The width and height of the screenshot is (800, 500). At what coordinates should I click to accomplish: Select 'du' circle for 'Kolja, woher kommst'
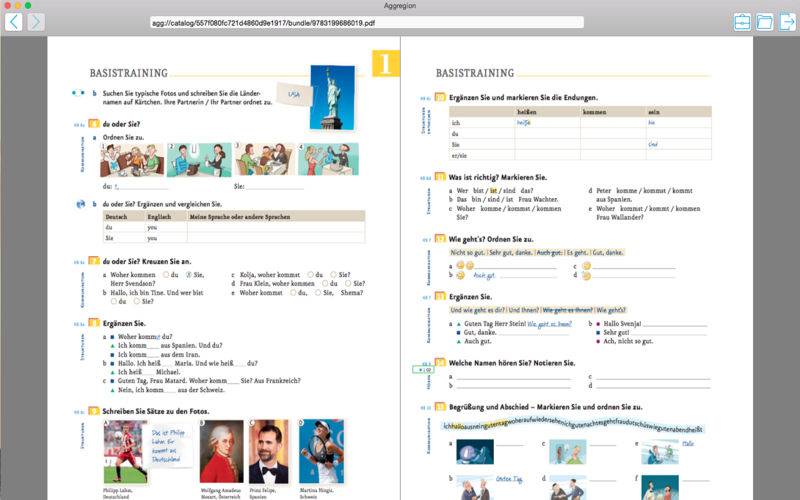[310, 274]
